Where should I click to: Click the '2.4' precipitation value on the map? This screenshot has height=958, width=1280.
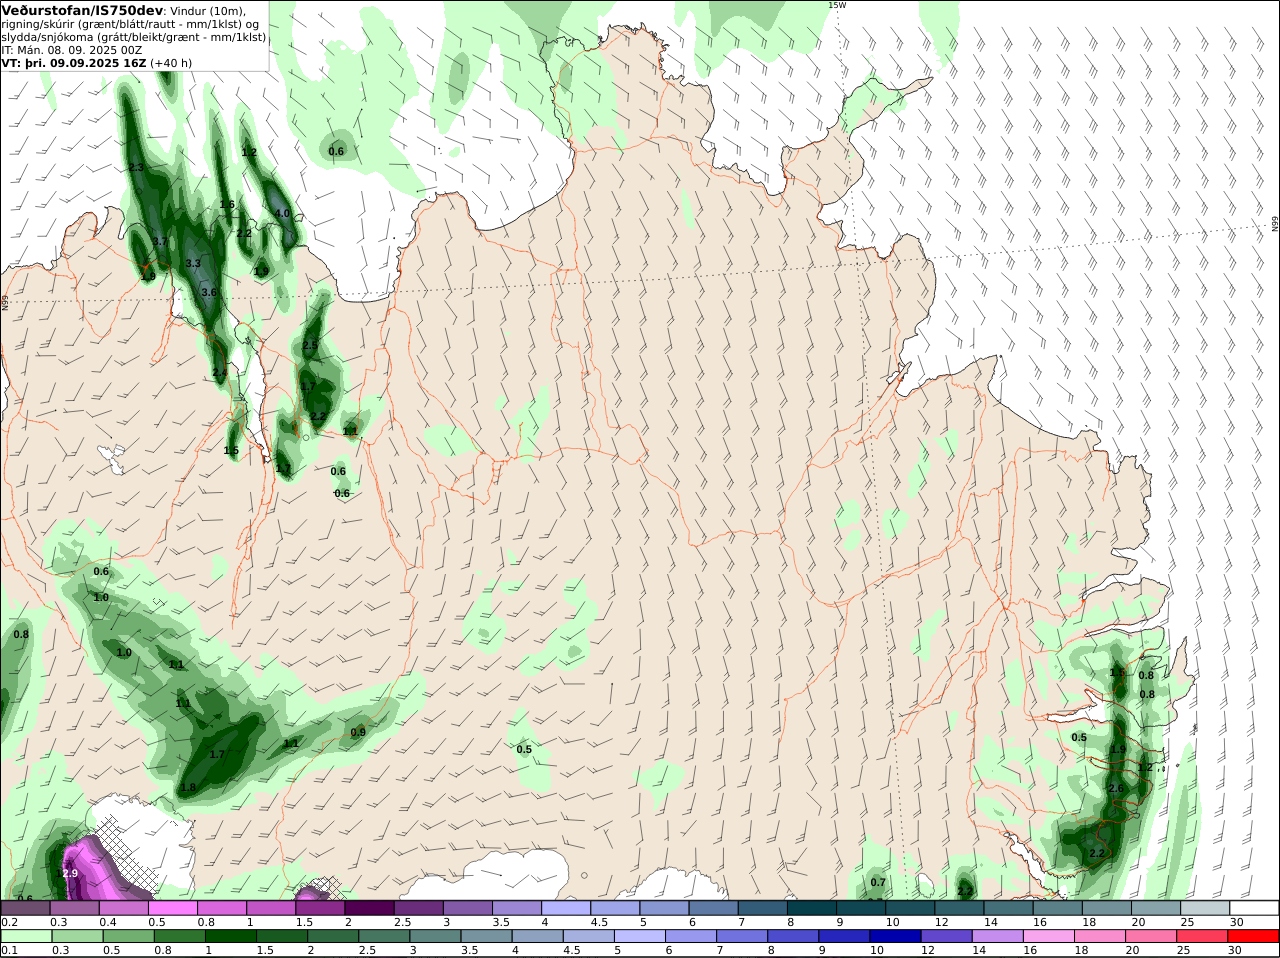pos(220,373)
